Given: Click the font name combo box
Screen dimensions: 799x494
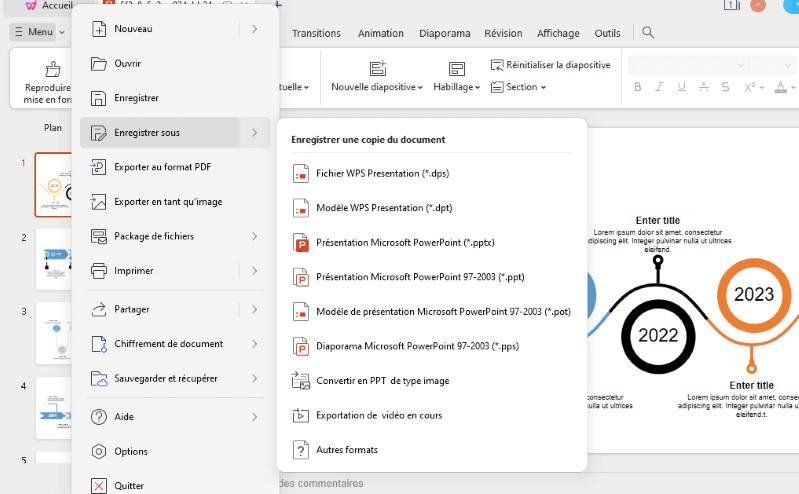Looking at the screenshot, I should 688,65.
